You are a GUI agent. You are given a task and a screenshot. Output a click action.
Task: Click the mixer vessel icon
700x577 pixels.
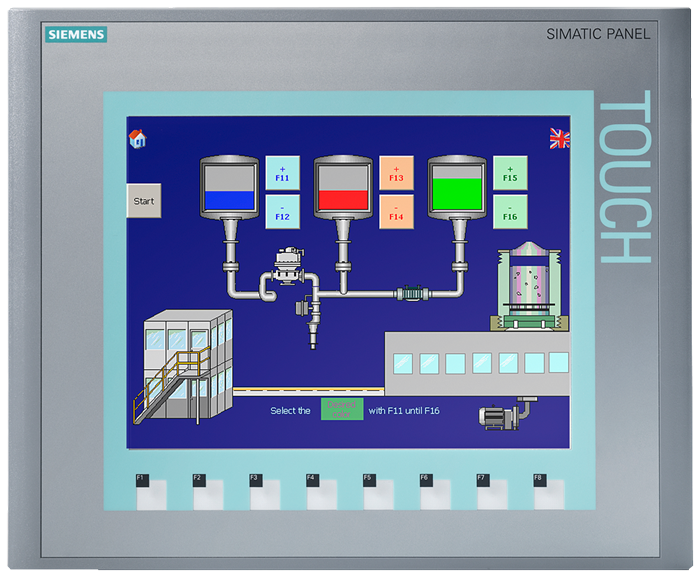[530, 285]
